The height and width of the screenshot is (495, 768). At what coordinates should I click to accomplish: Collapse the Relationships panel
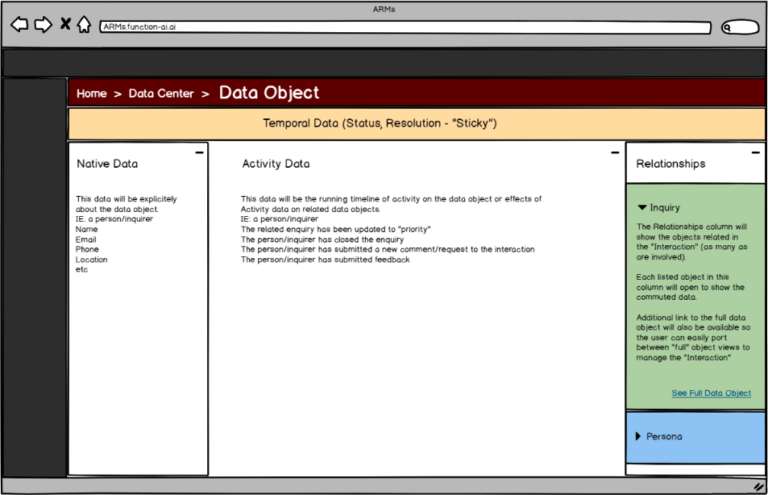click(756, 152)
